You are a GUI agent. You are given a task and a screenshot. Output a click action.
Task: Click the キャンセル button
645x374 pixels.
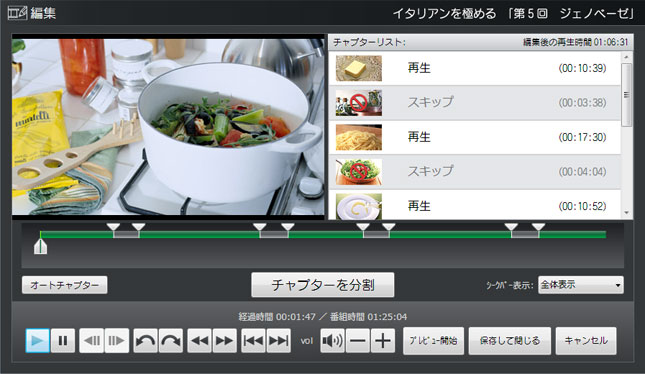[x=586, y=341]
